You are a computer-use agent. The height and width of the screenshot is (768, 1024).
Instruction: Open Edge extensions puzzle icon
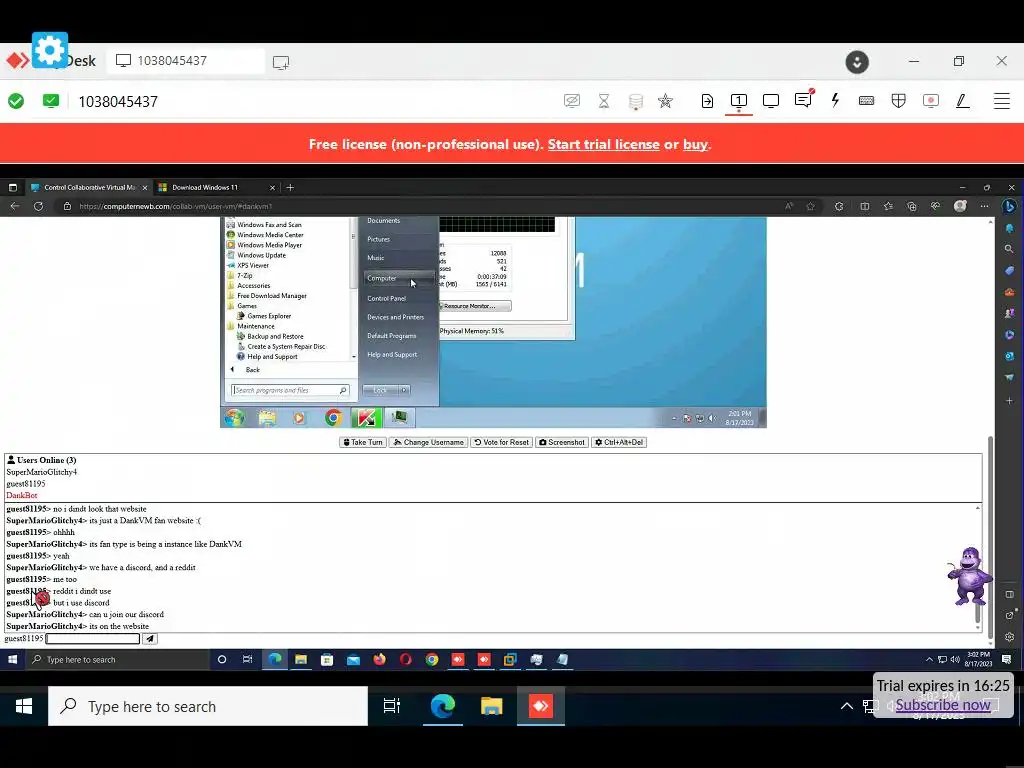839,206
